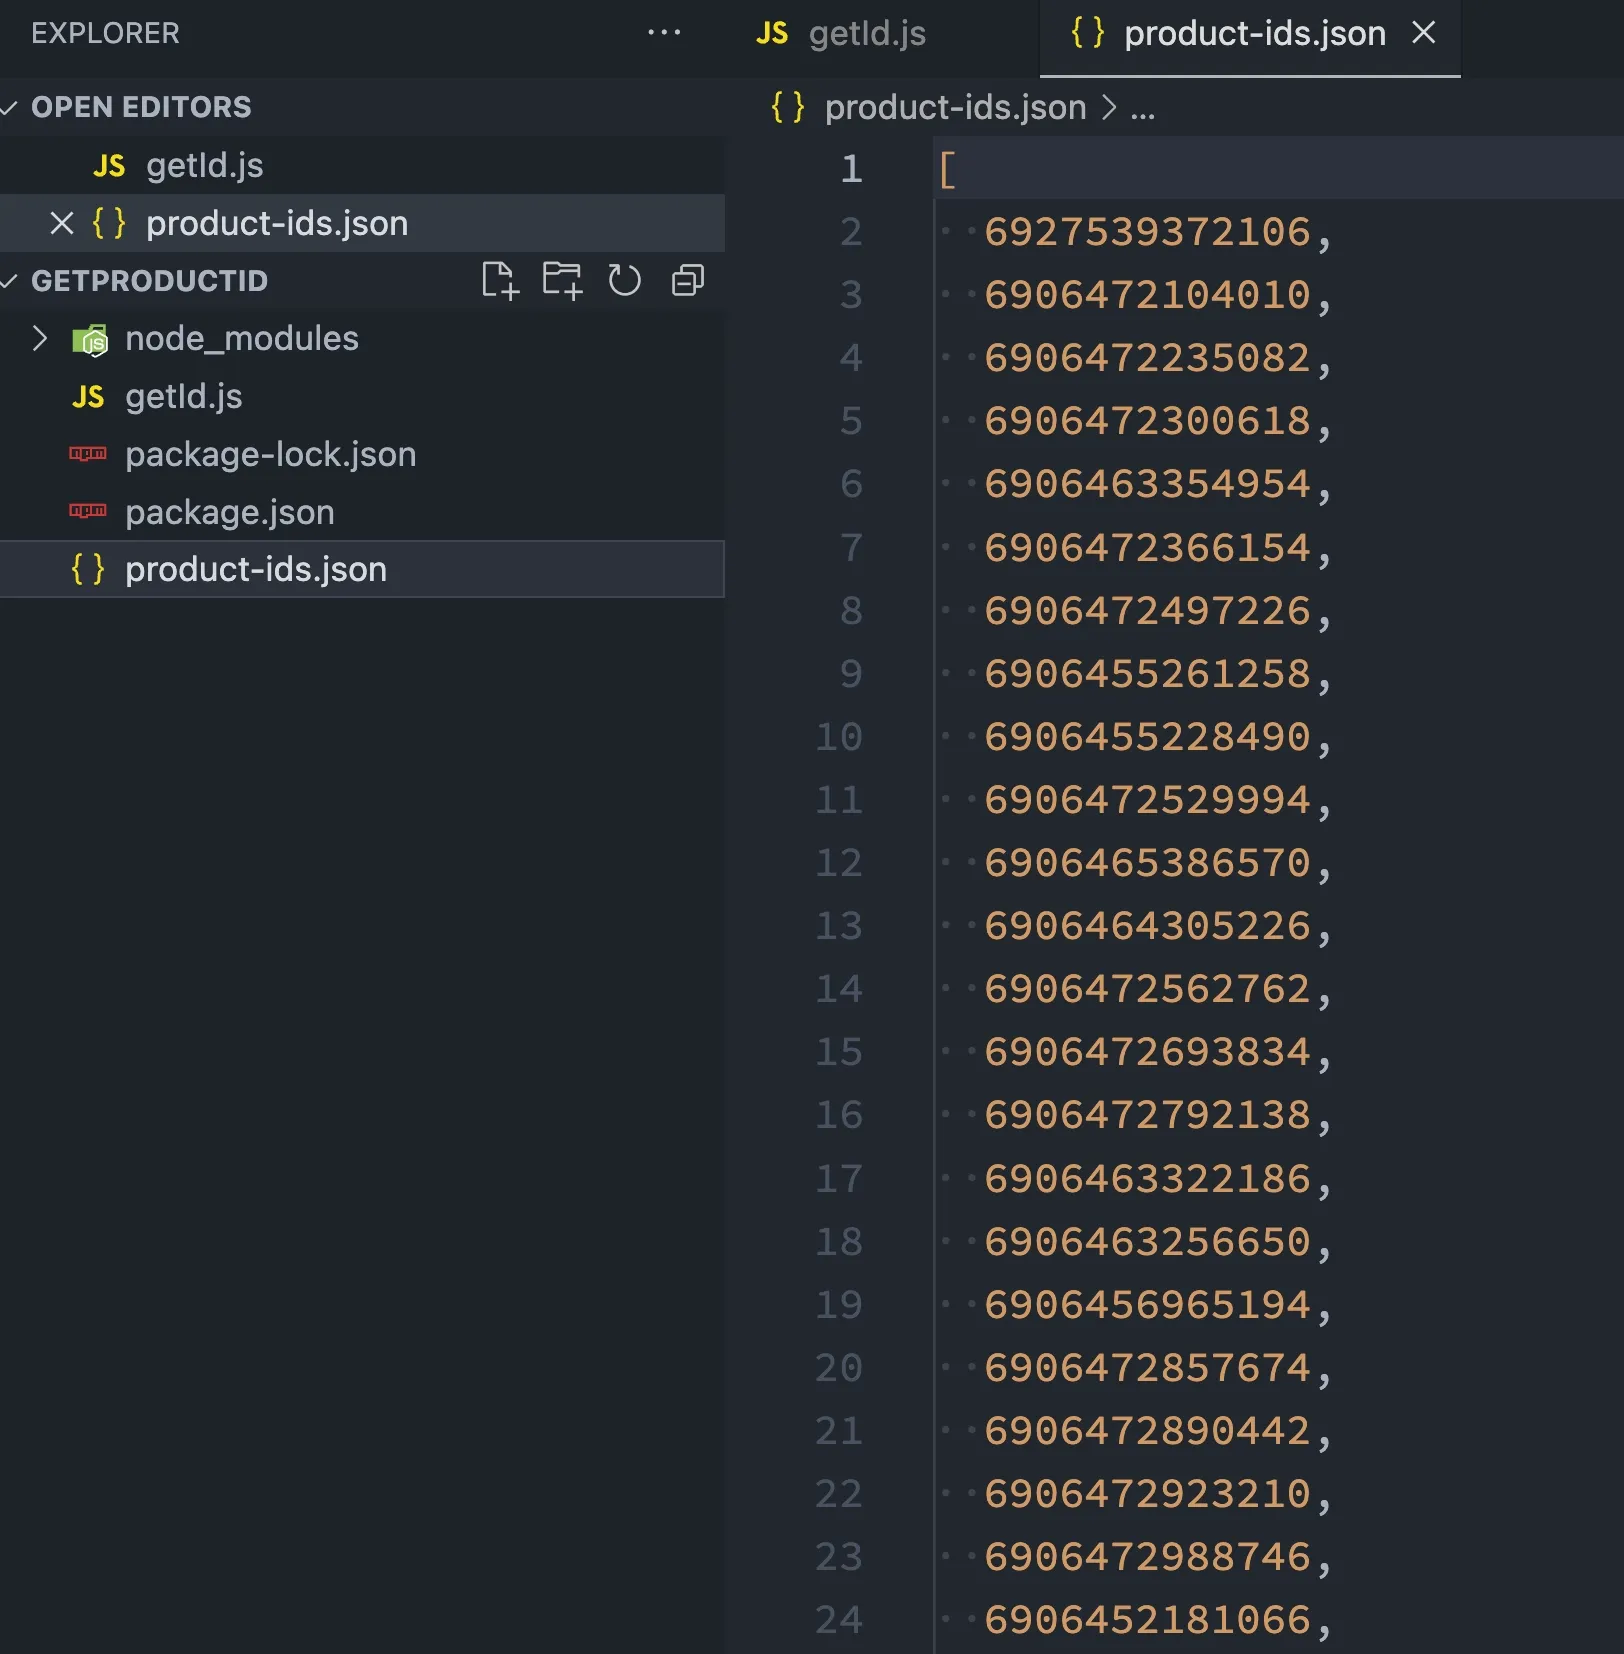Click the New File icon
The height and width of the screenshot is (1654, 1624).
(x=499, y=281)
